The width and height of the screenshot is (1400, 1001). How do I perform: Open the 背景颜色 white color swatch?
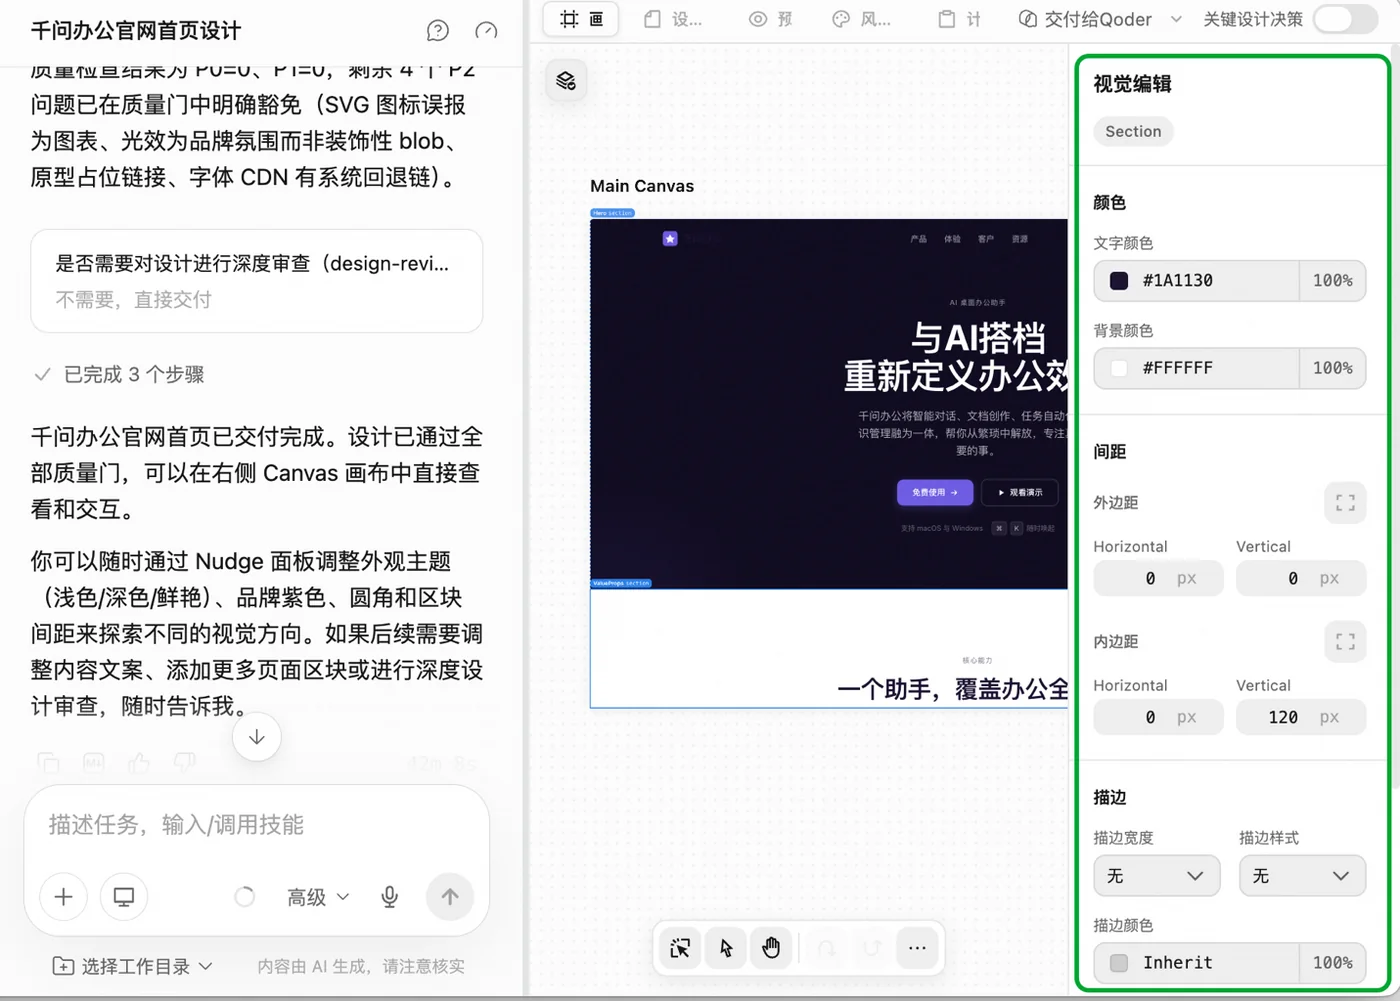click(x=1119, y=368)
